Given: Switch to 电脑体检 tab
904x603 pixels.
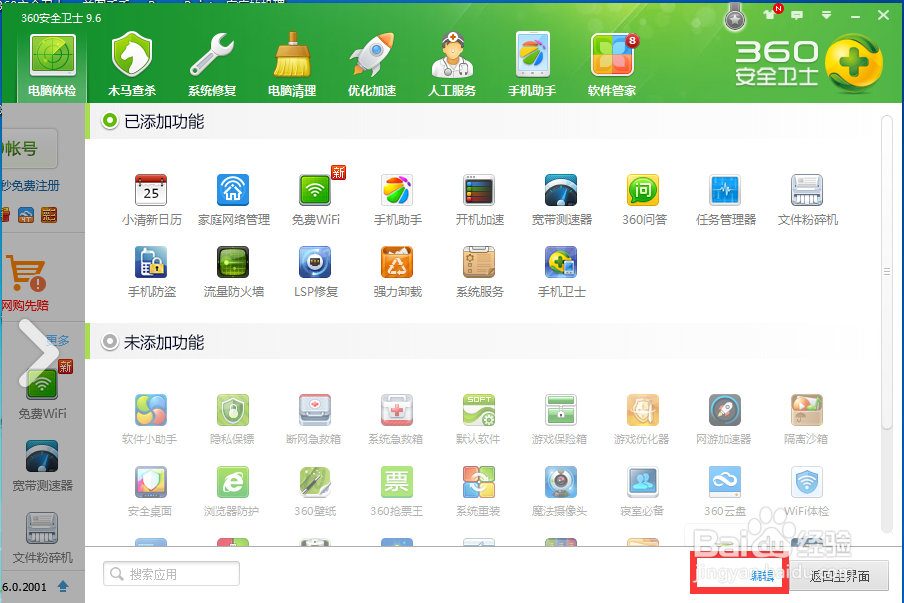Looking at the screenshot, I should pyautogui.click(x=52, y=65).
